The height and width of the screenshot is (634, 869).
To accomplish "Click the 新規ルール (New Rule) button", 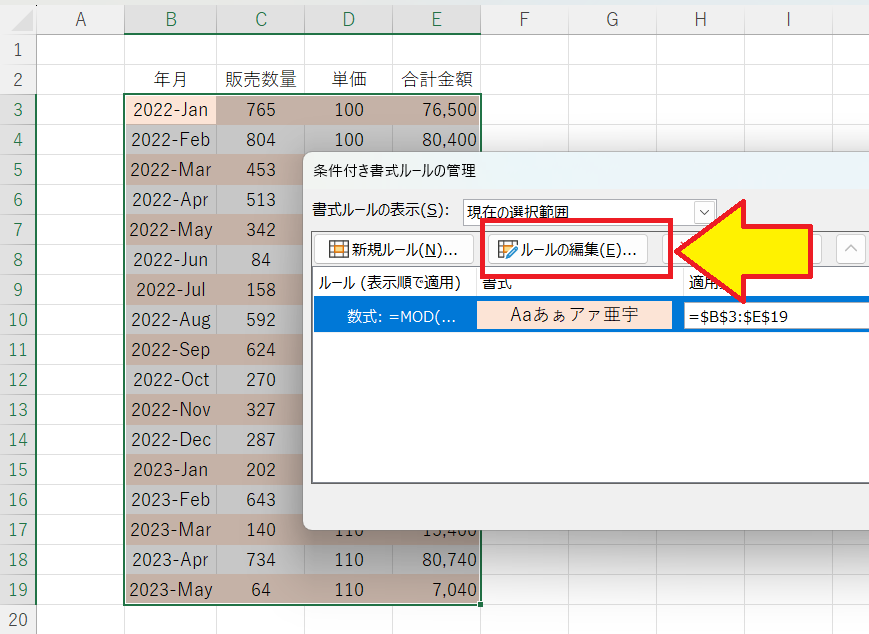I will [393, 249].
